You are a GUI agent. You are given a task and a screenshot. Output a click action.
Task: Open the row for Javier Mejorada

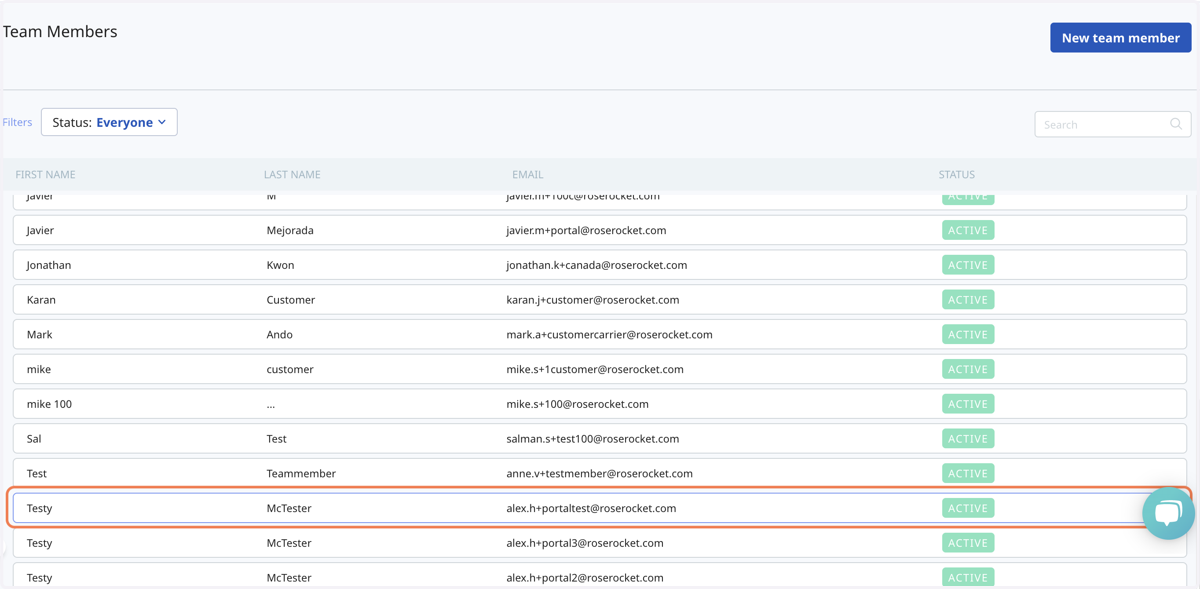[600, 230]
